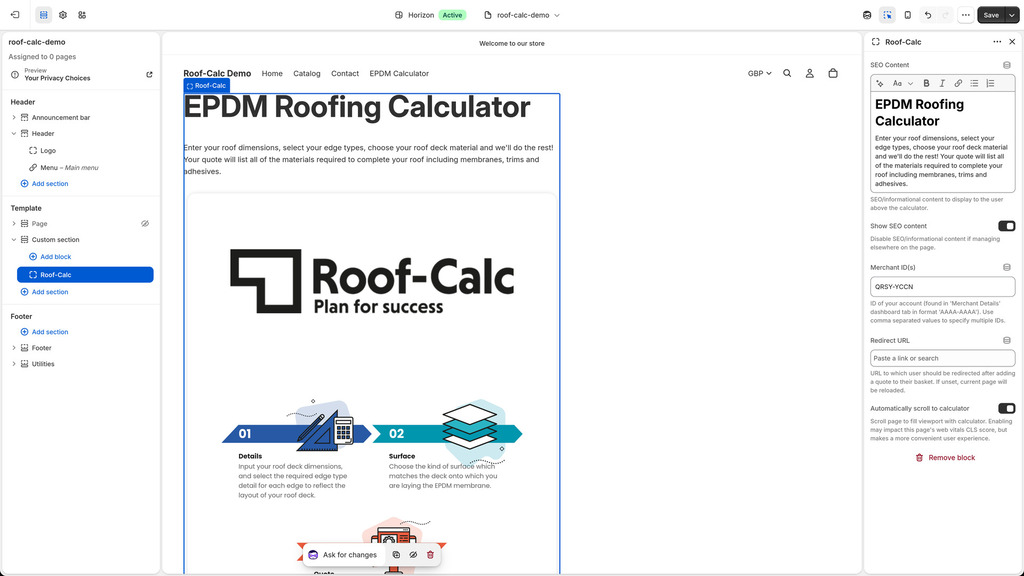Click Add section under Header
This screenshot has width=1024, height=576.
(x=44, y=184)
